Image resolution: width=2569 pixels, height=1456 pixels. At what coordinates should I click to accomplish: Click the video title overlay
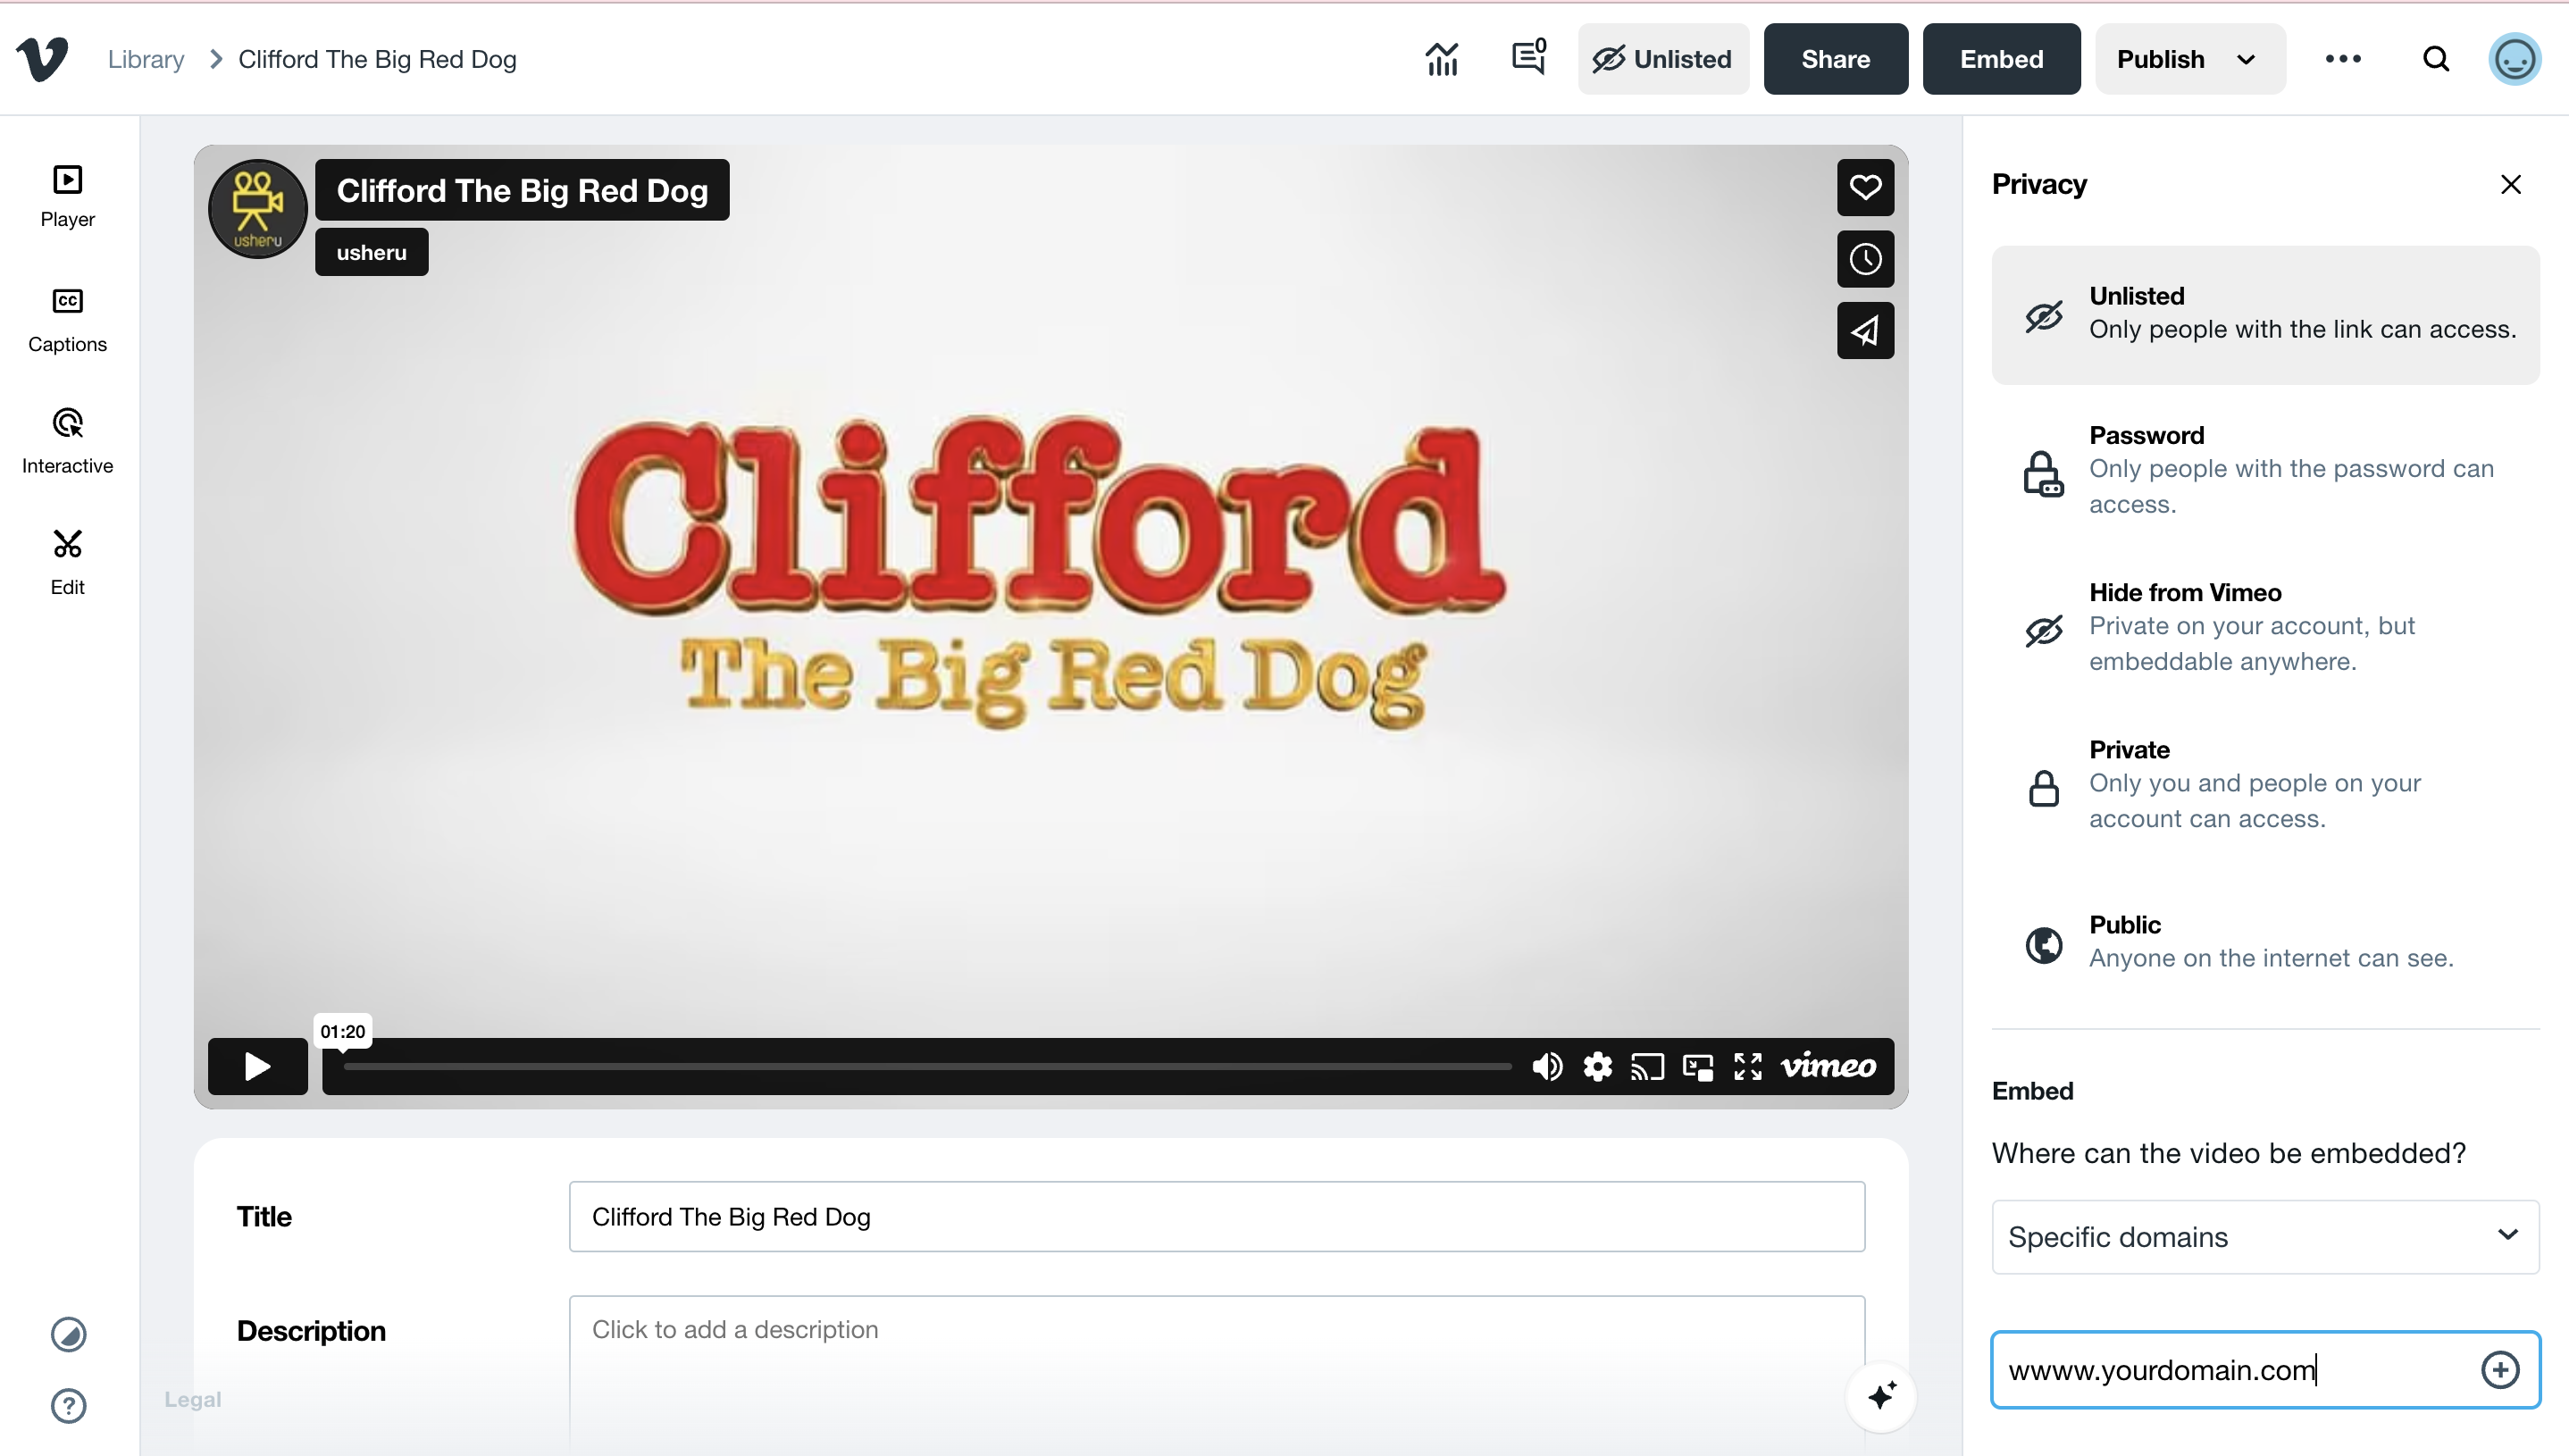point(522,190)
